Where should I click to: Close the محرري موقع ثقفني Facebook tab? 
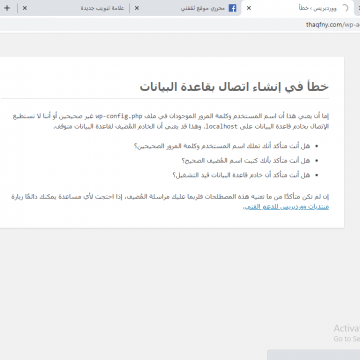tap(137, 8)
